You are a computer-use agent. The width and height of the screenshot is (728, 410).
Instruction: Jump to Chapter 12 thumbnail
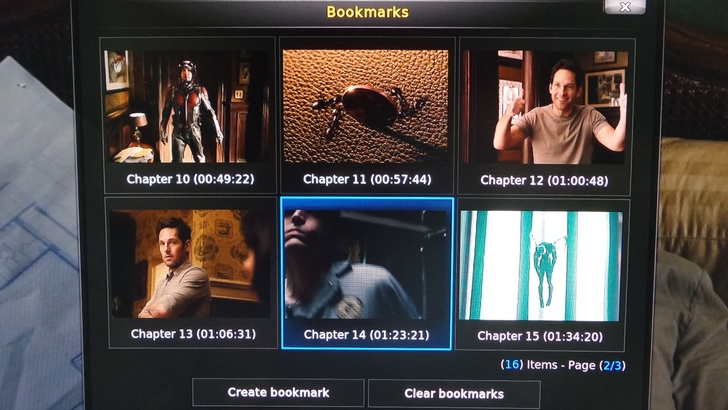point(545,107)
